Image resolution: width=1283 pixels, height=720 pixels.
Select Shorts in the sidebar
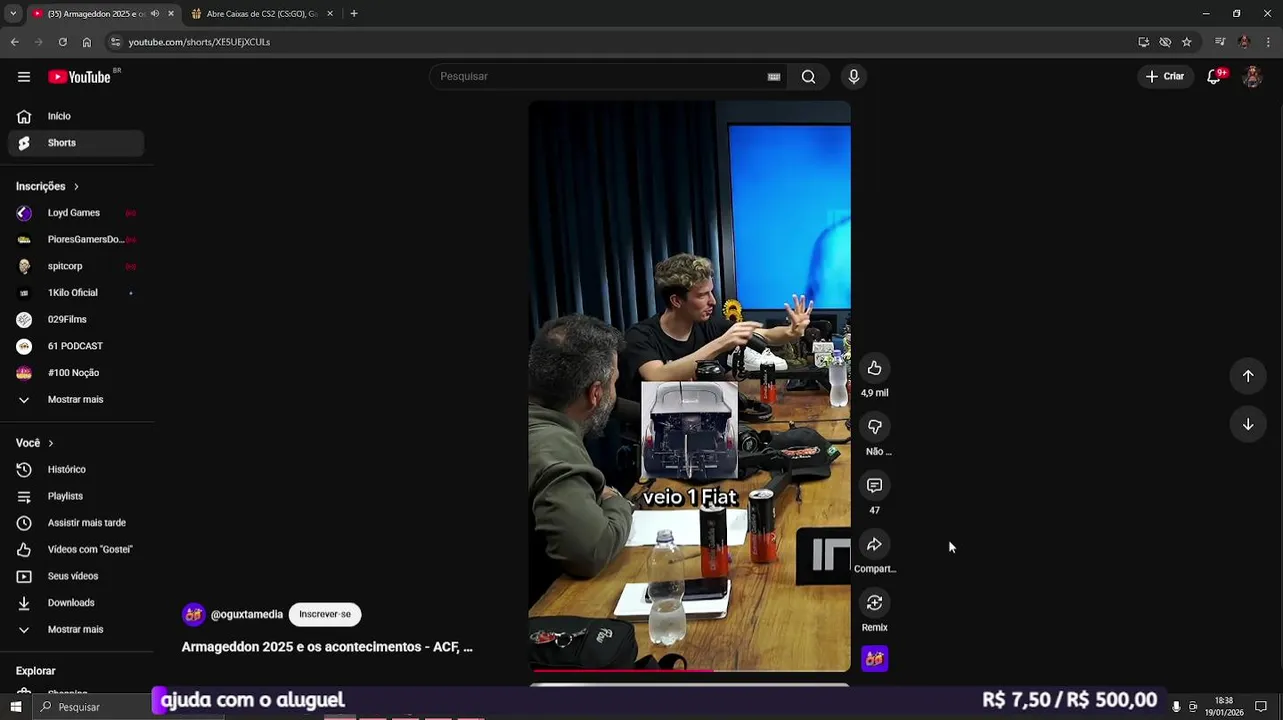point(76,143)
